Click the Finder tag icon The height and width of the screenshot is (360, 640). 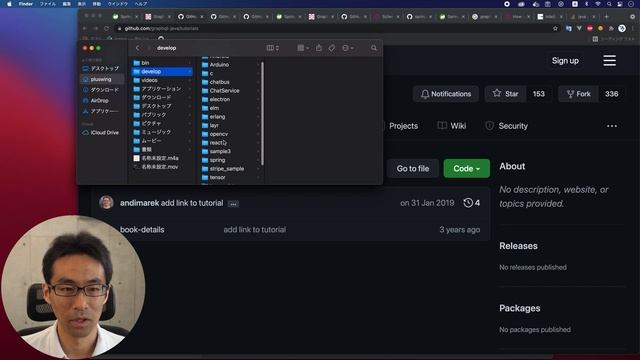tap(331, 48)
